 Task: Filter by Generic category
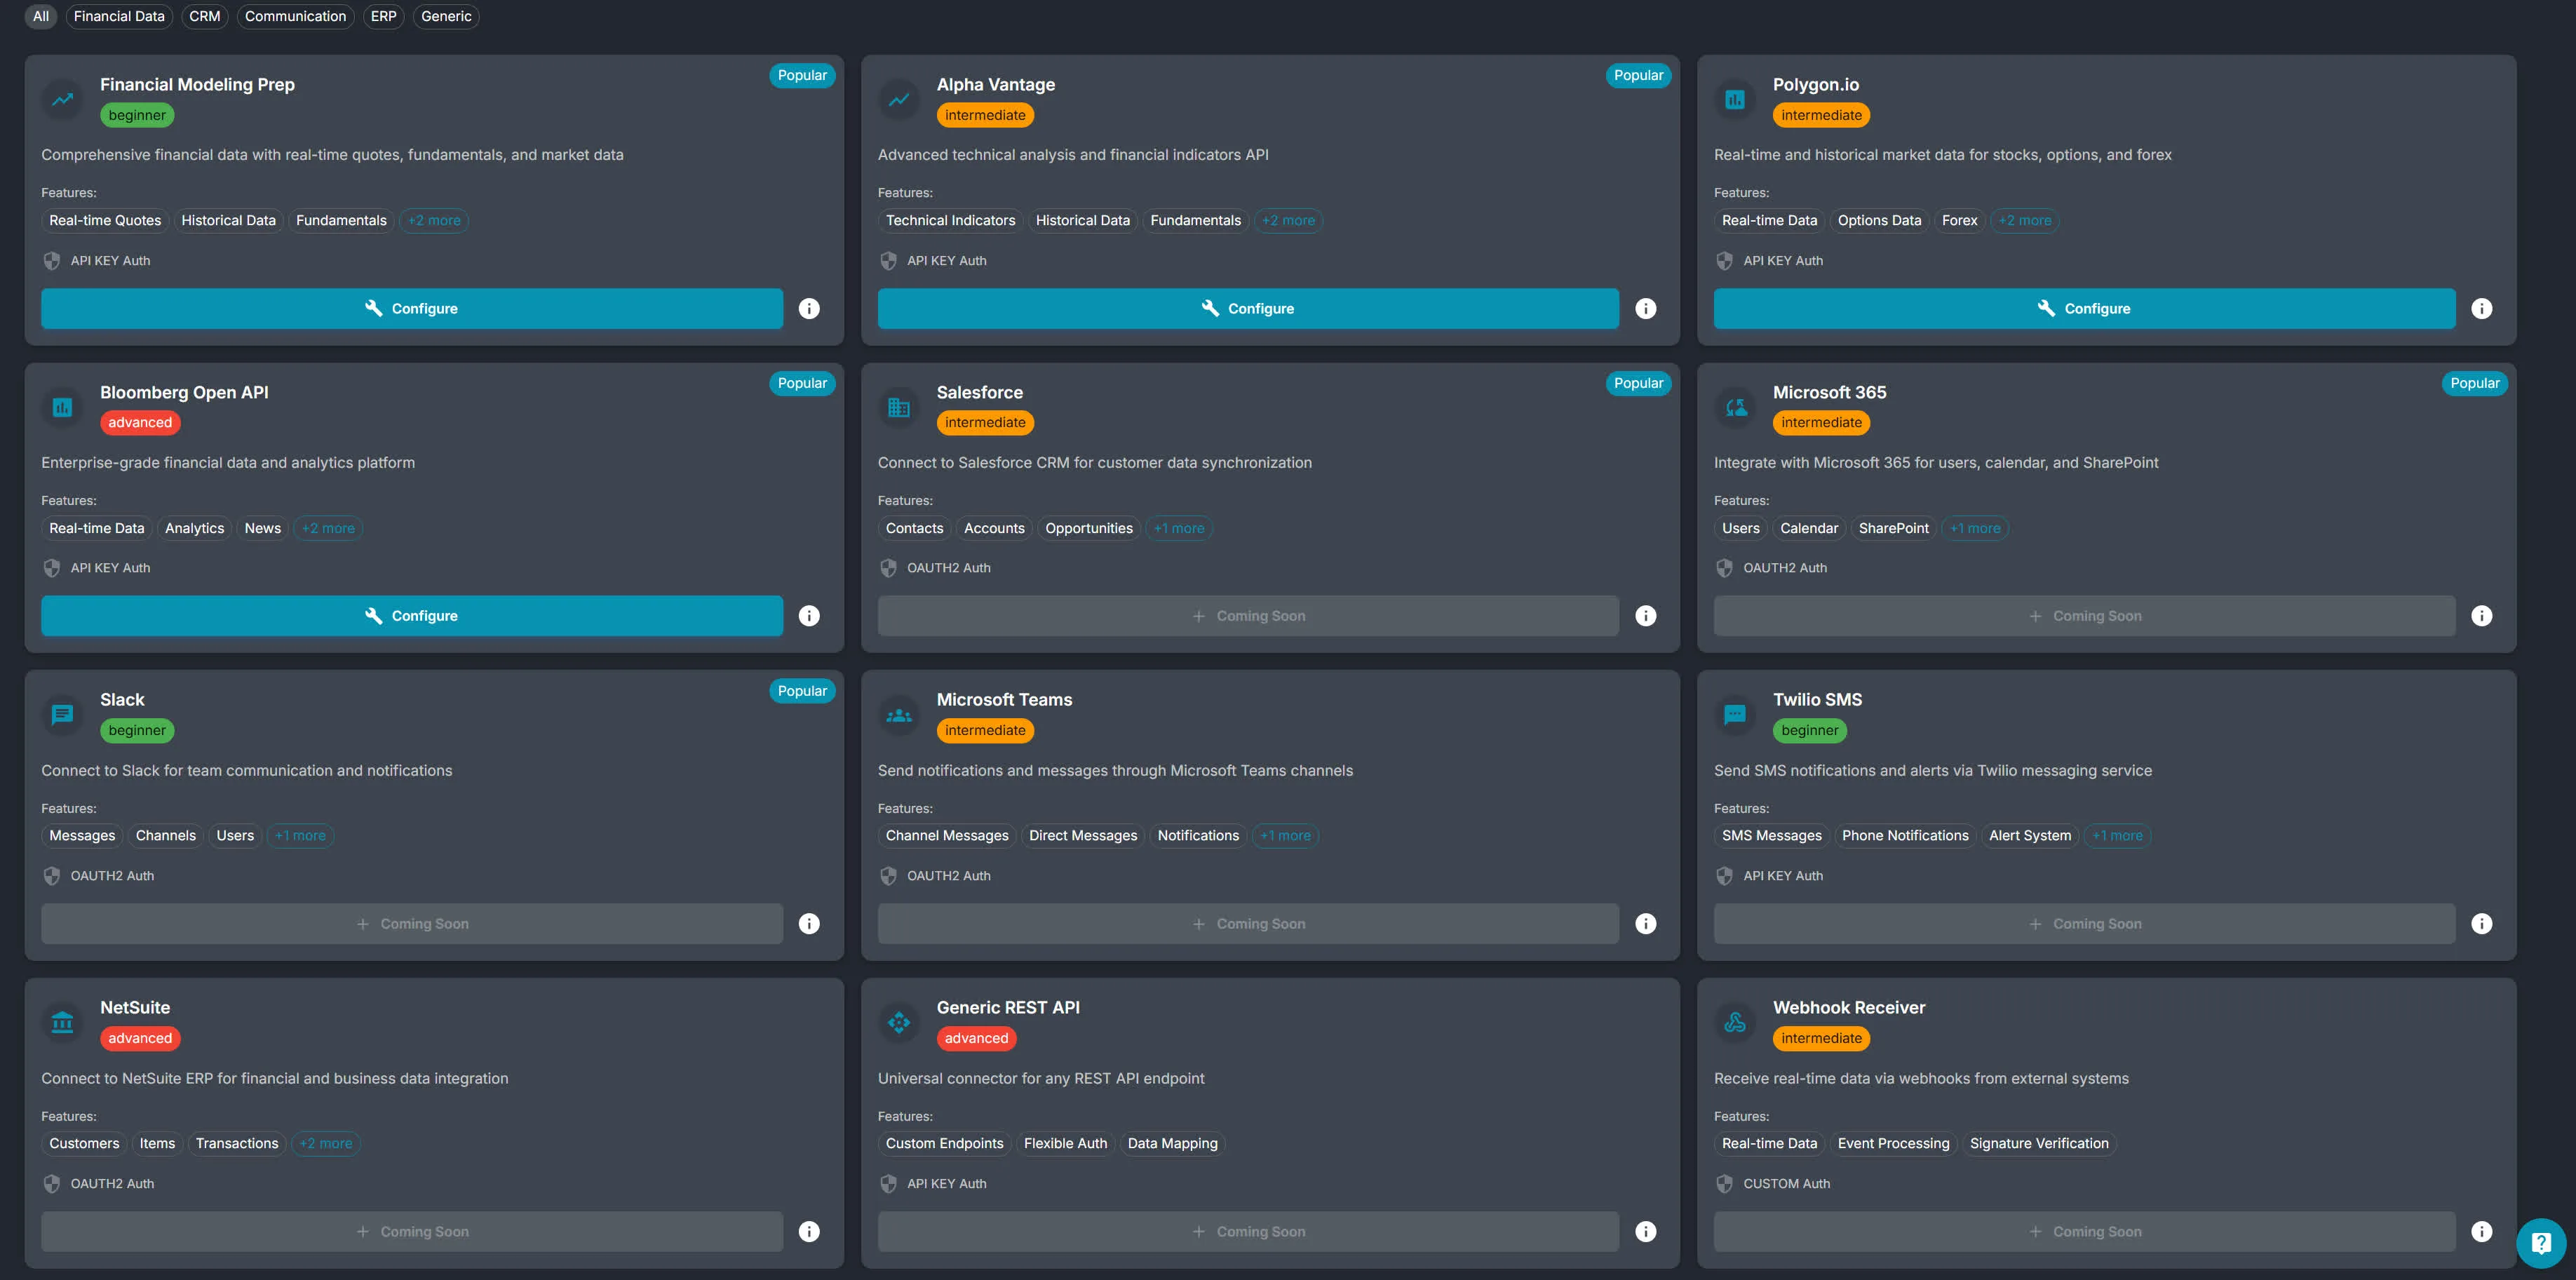(446, 16)
